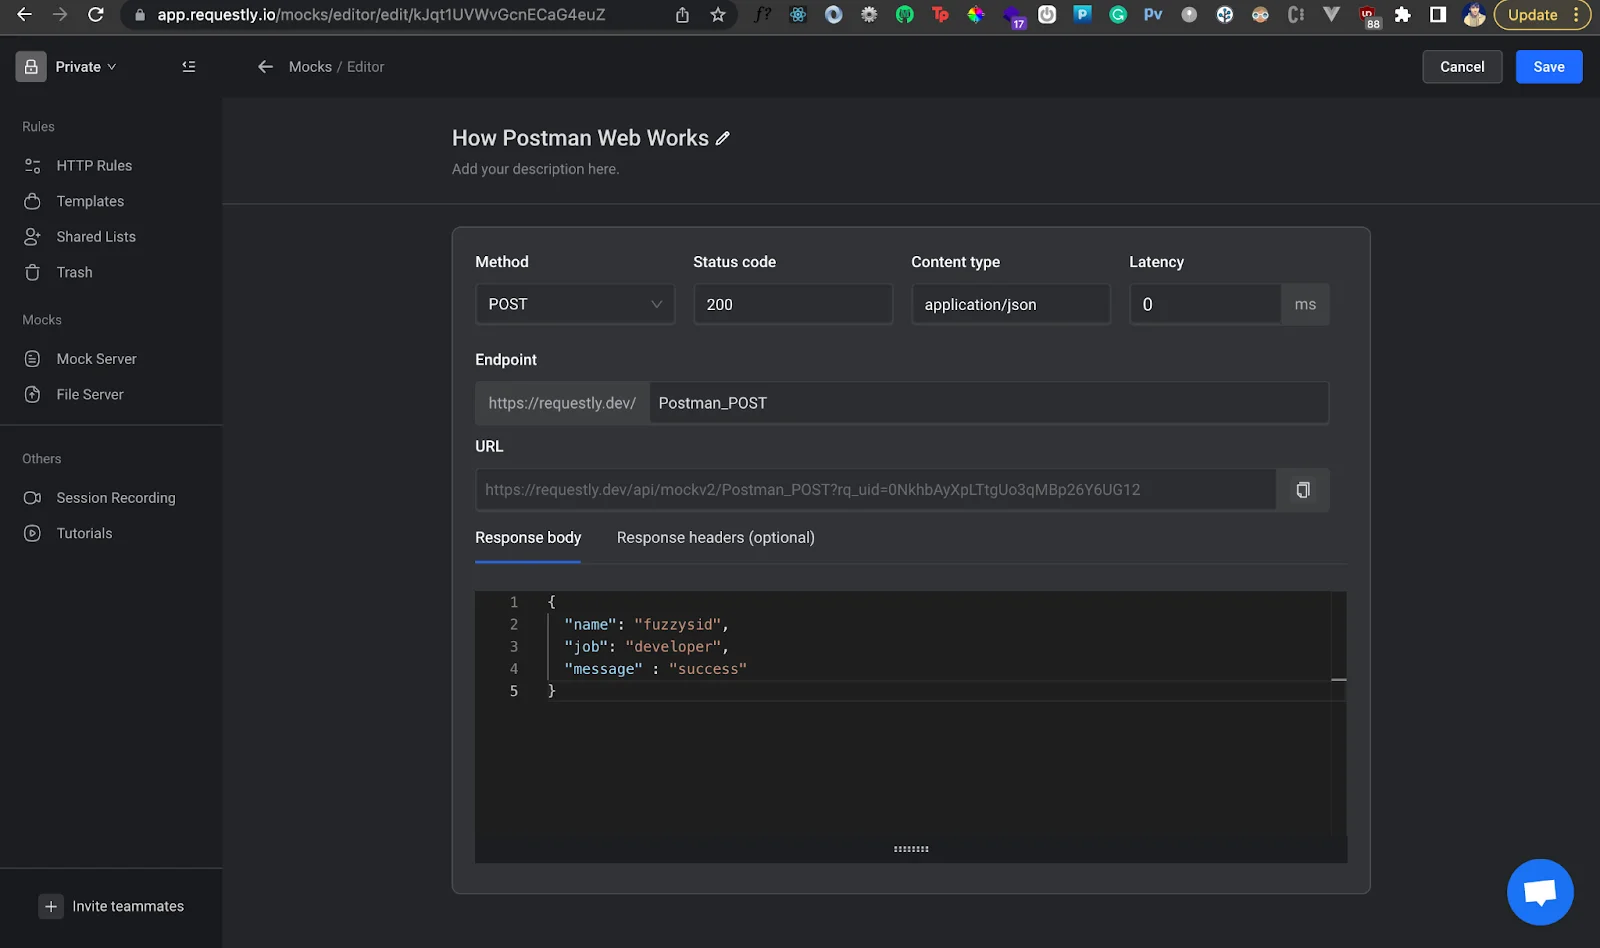Click the Grammarly extension icon
This screenshot has width=1600, height=948.
coord(1118,15)
